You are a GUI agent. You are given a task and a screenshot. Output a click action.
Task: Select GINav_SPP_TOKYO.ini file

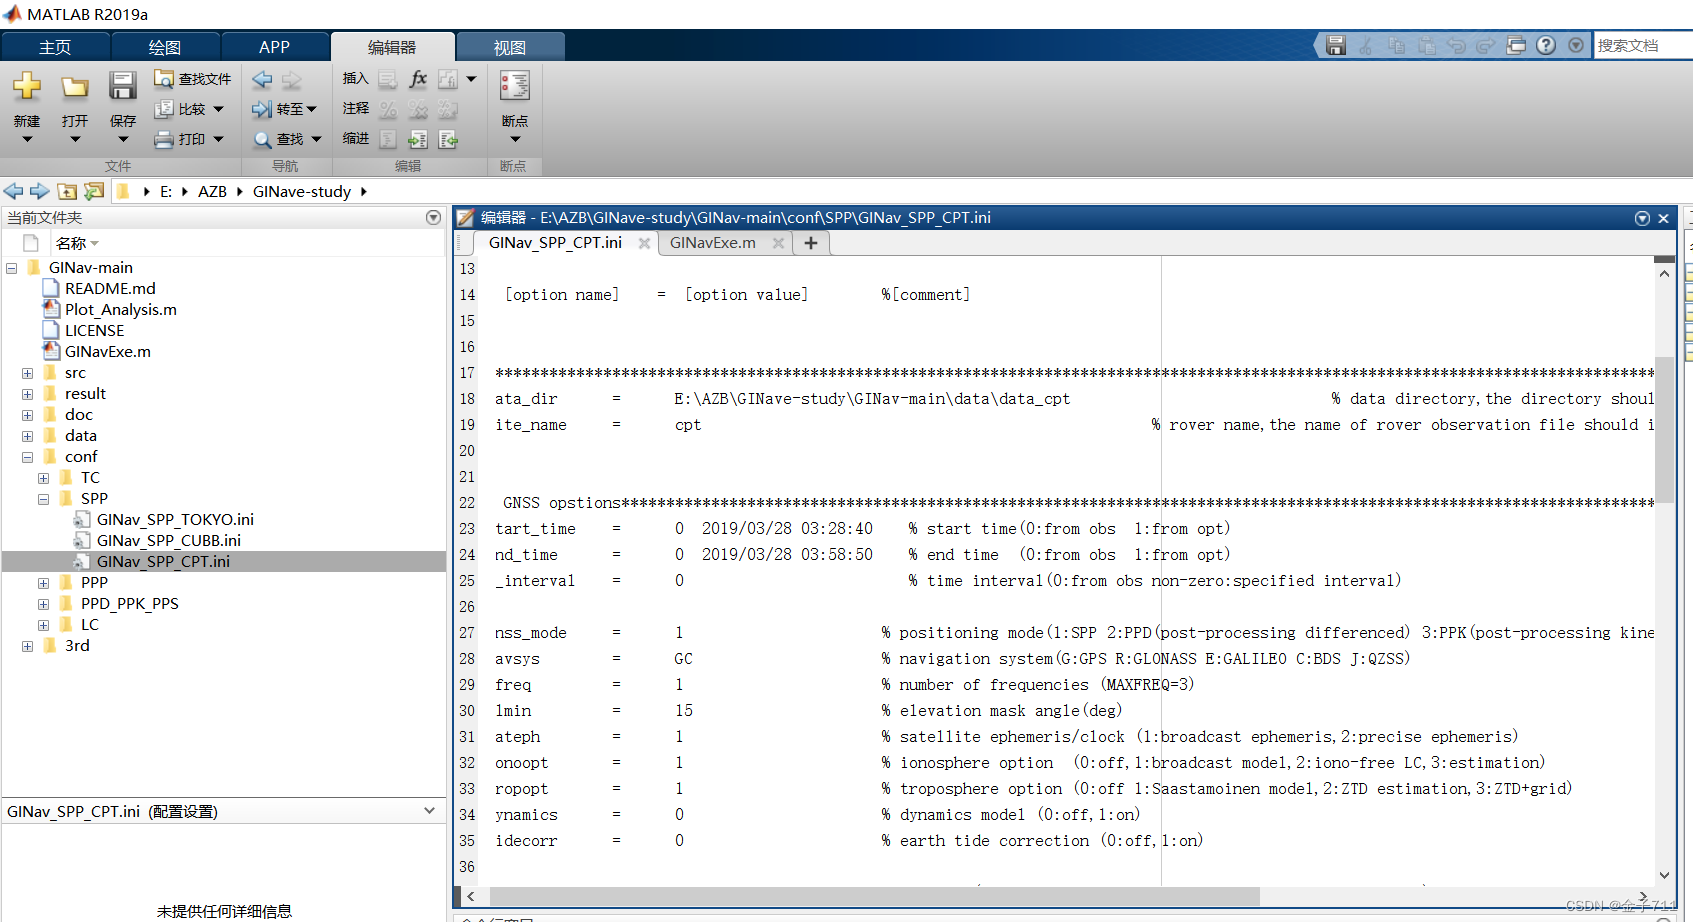pyautogui.click(x=175, y=520)
